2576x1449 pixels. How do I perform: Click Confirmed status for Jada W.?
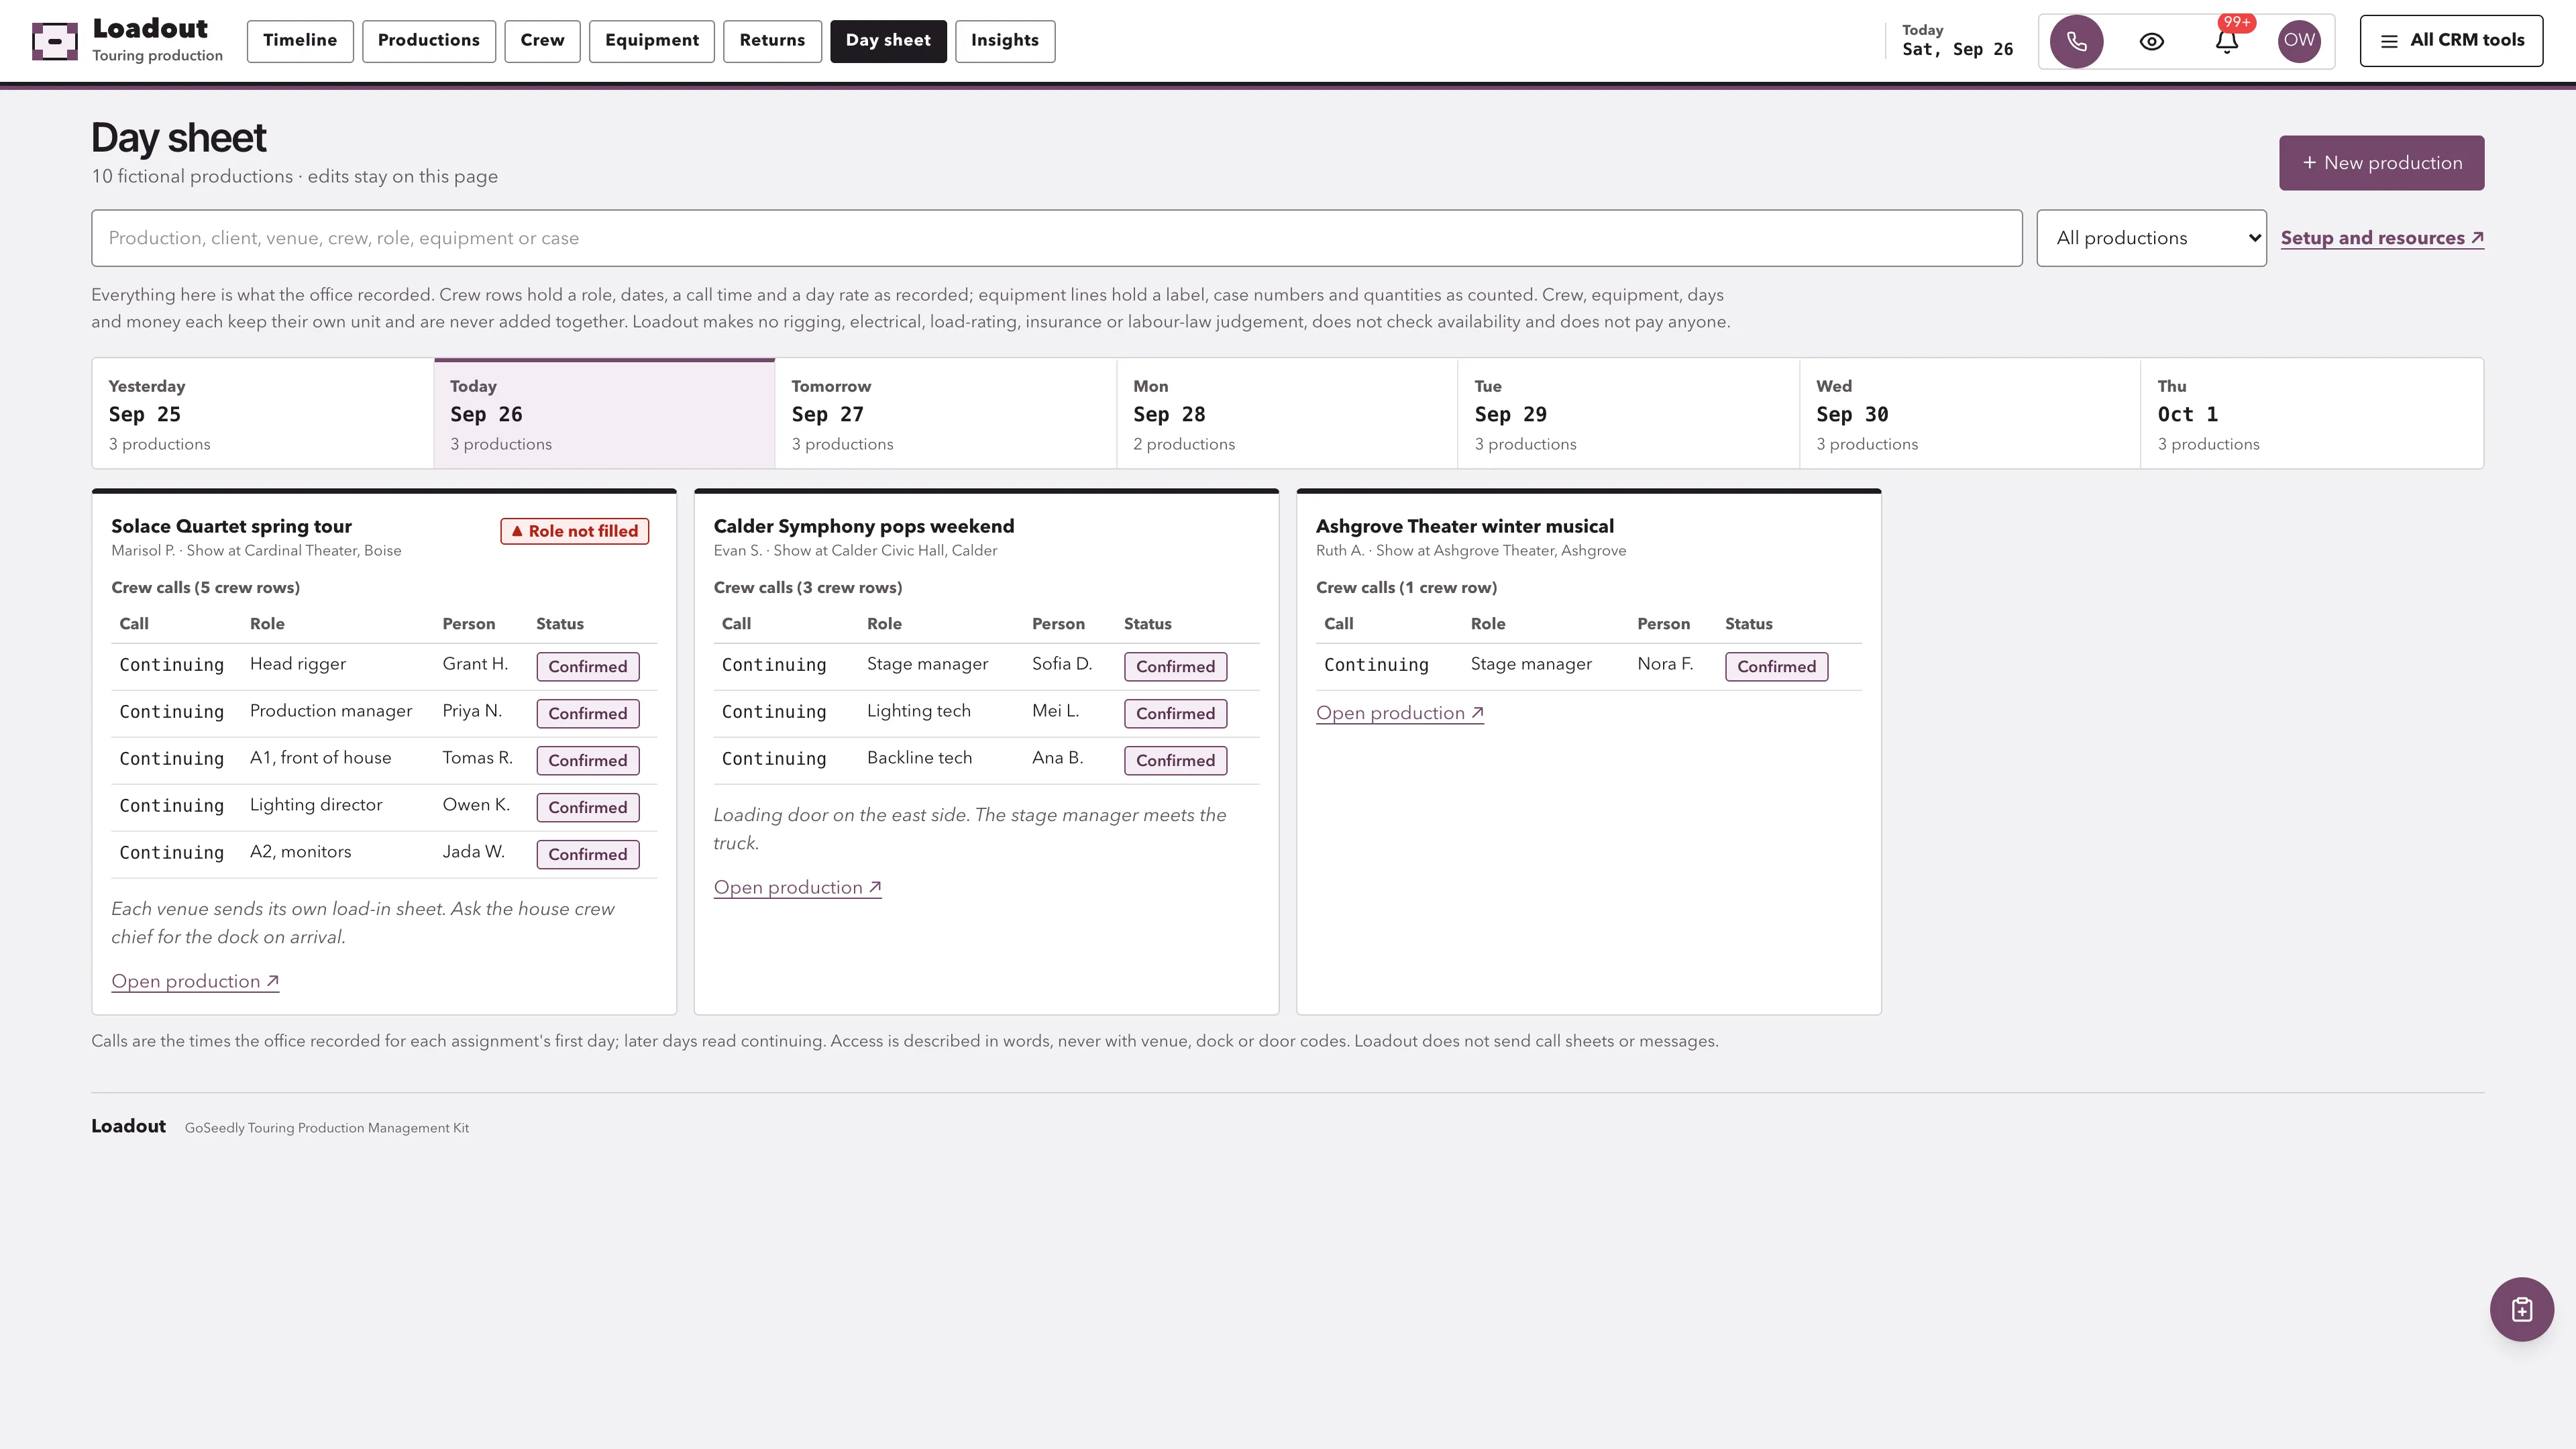pyautogui.click(x=588, y=855)
